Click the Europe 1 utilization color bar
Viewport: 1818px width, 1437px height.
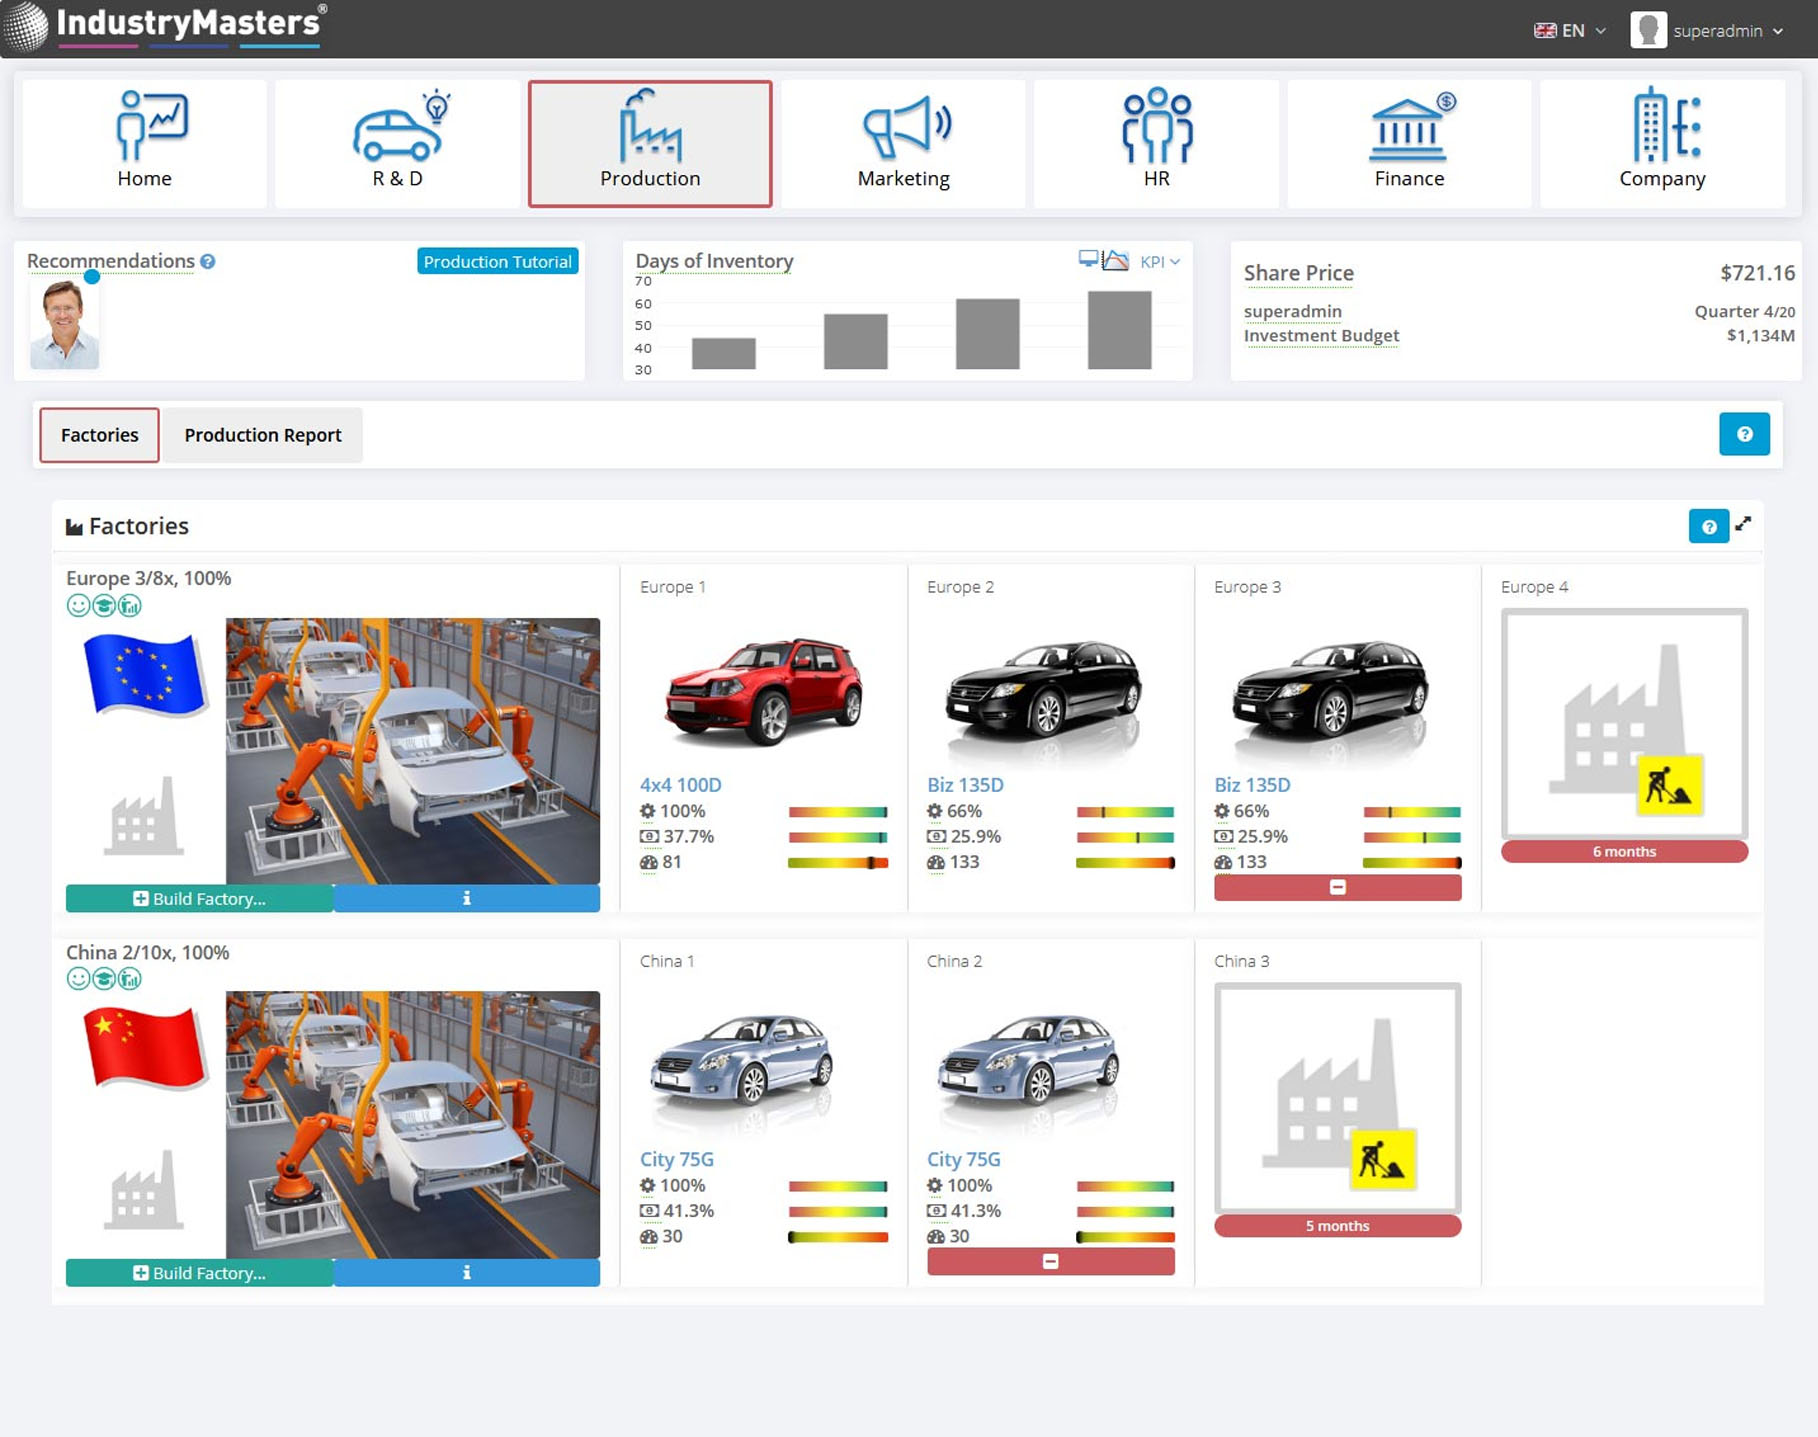point(837,812)
